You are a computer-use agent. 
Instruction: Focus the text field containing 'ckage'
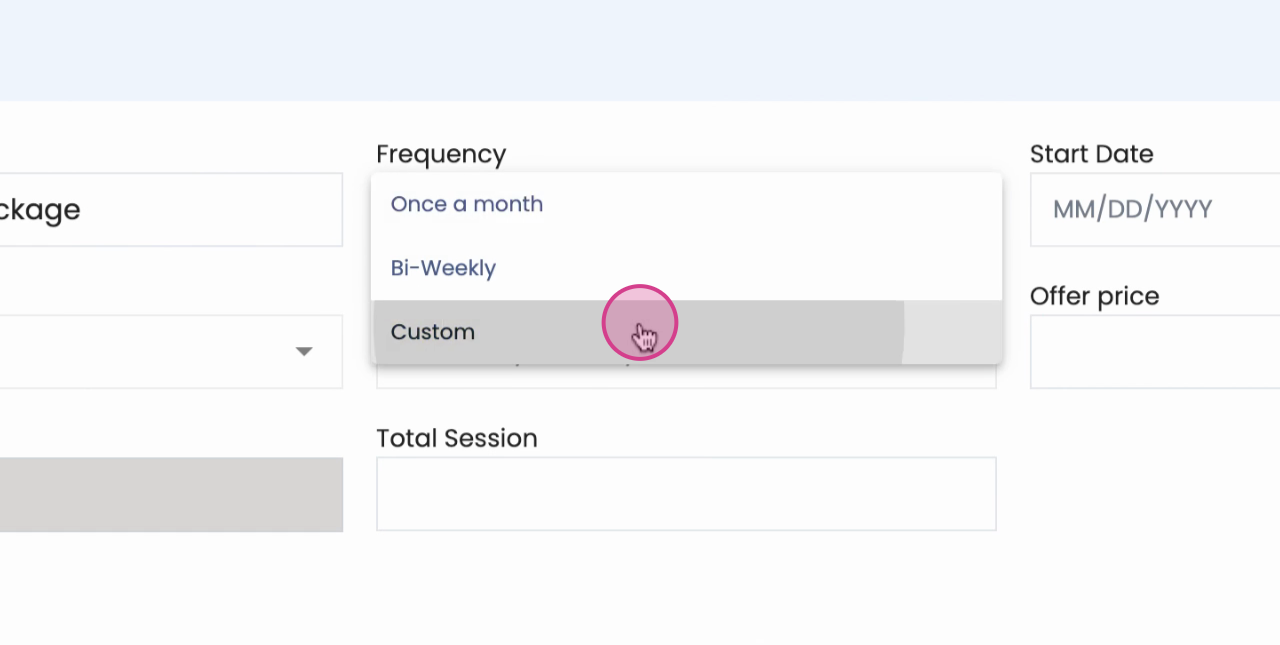[x=170, y=210]
